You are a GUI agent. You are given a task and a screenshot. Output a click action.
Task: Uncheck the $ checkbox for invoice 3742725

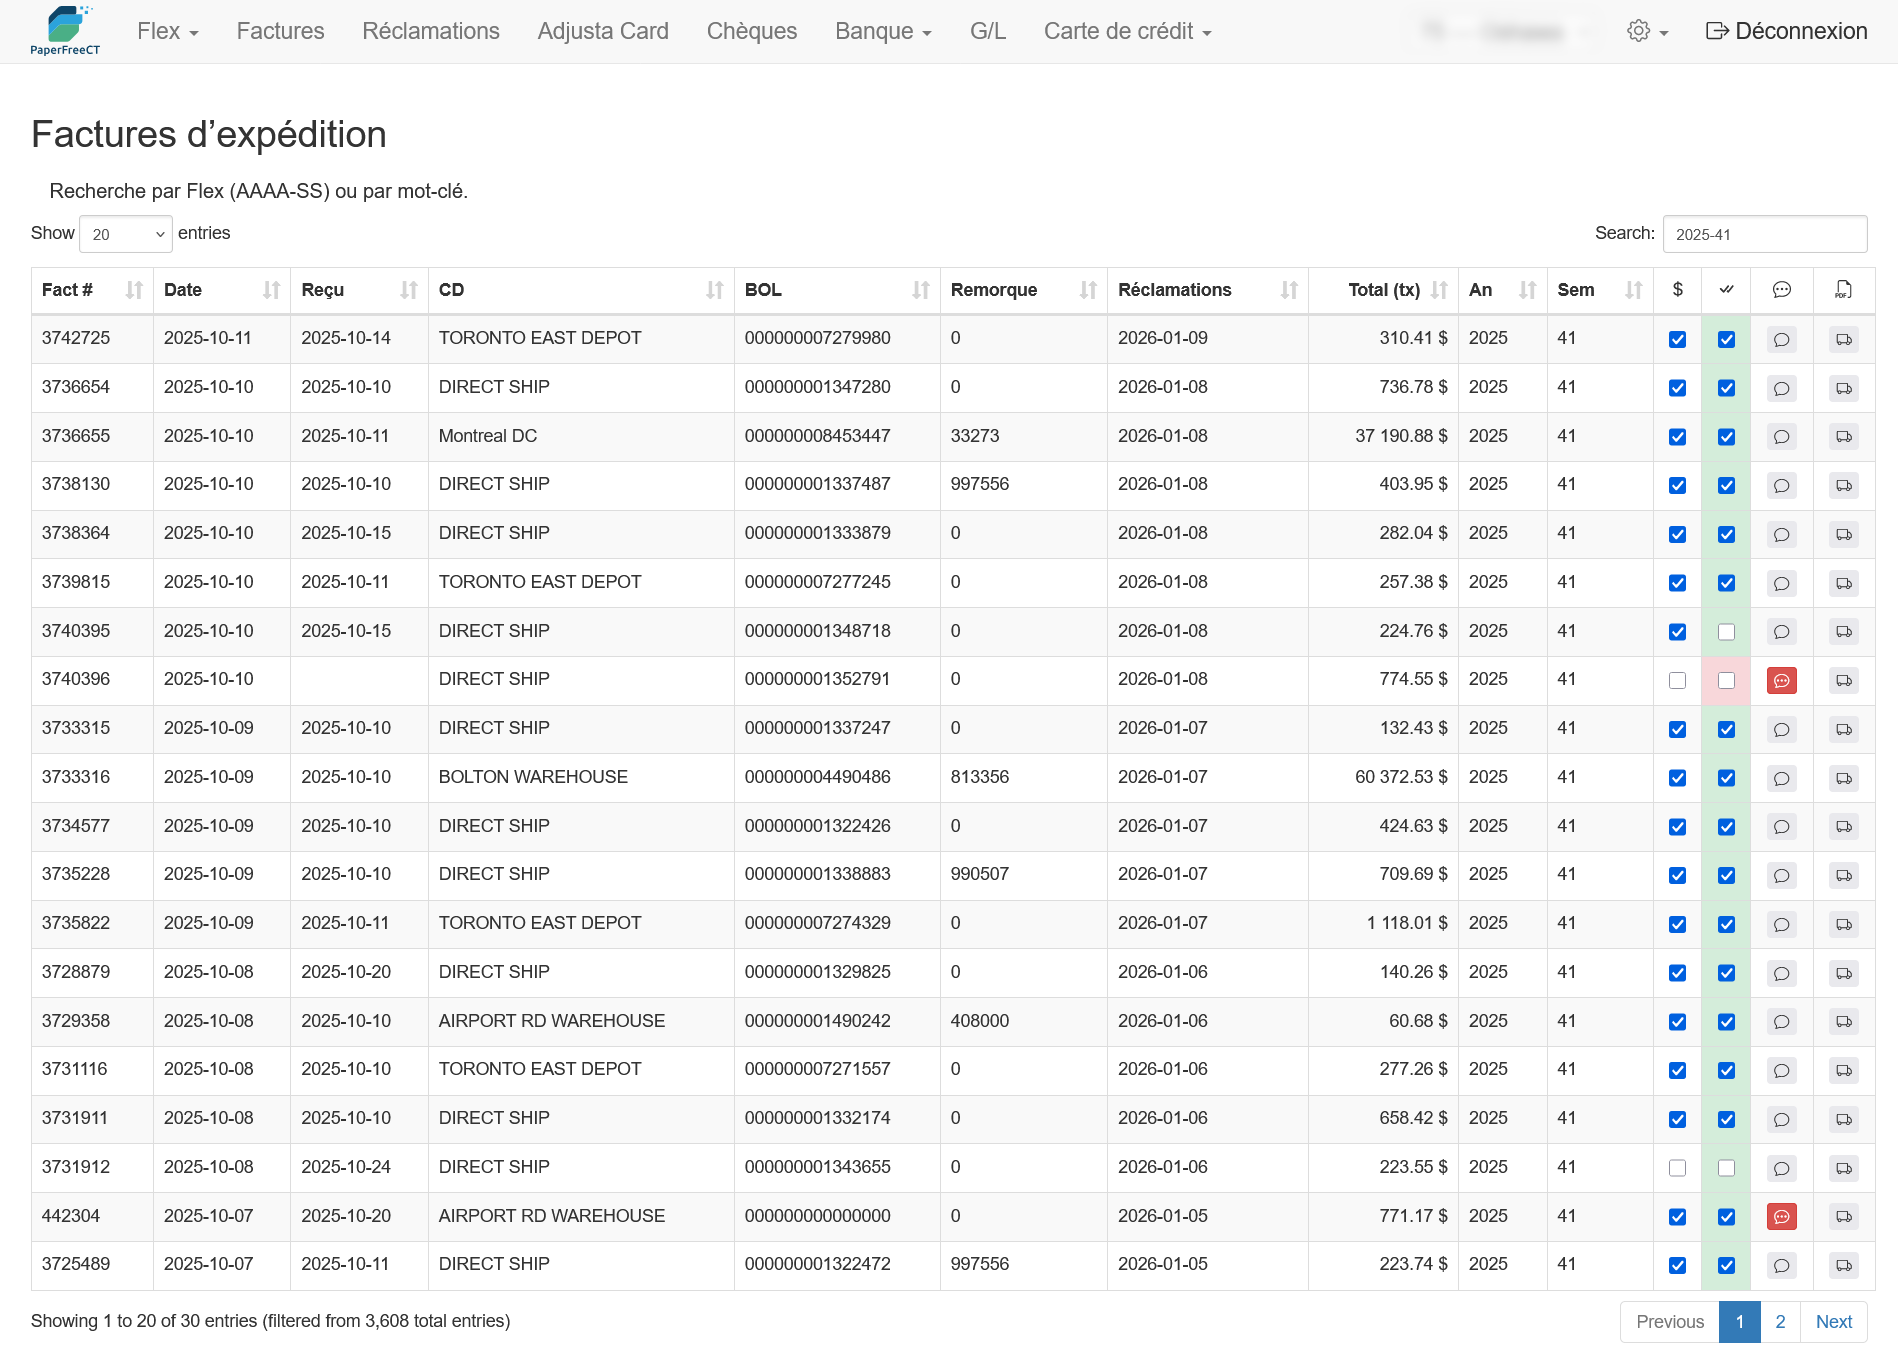pyautogui.click(x=1677, y=339)
